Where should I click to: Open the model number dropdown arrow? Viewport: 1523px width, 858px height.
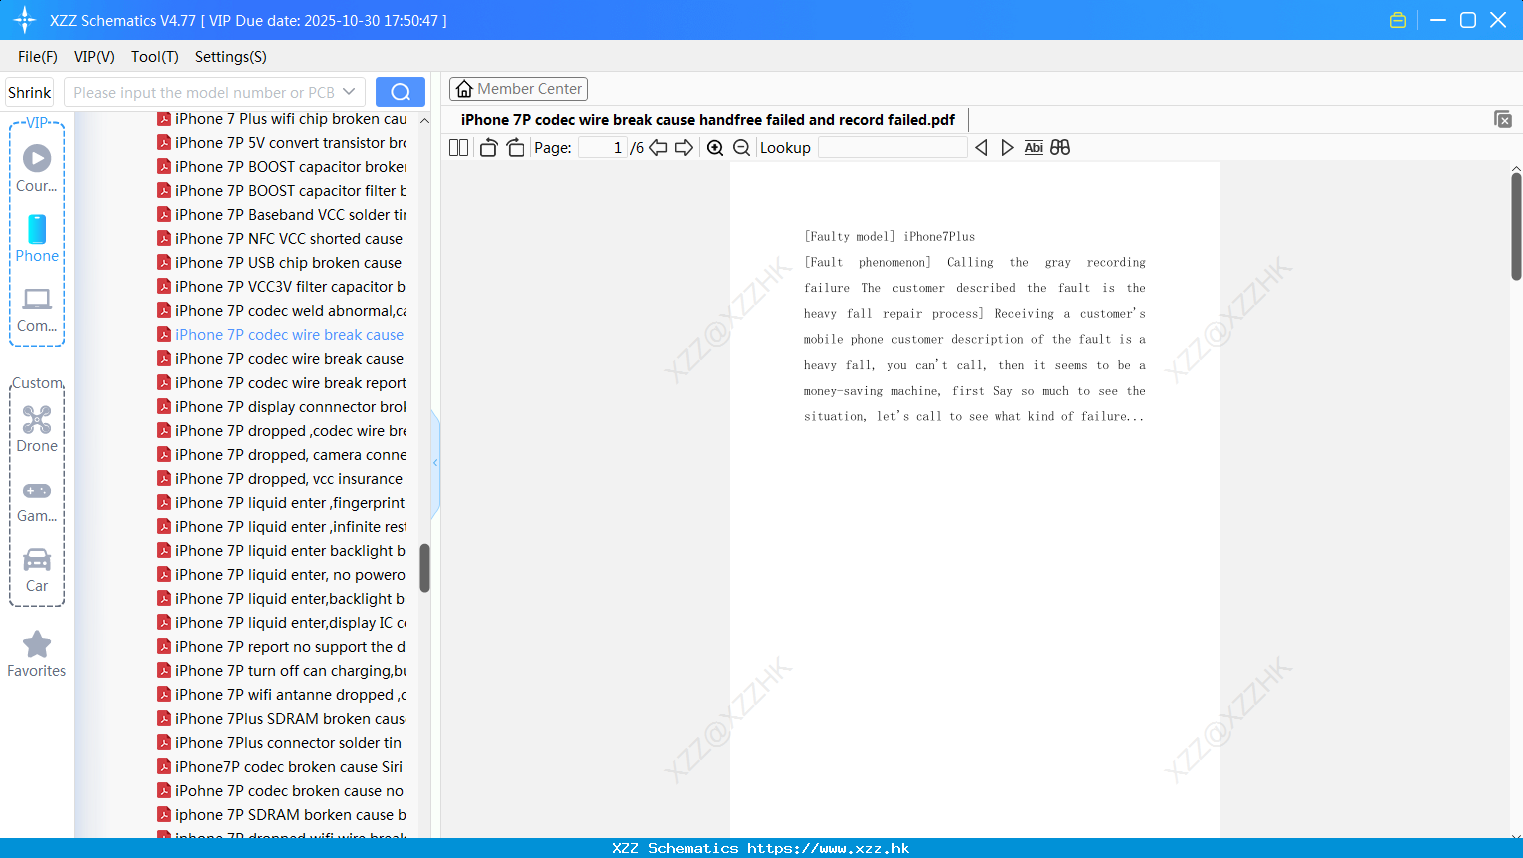349,92
